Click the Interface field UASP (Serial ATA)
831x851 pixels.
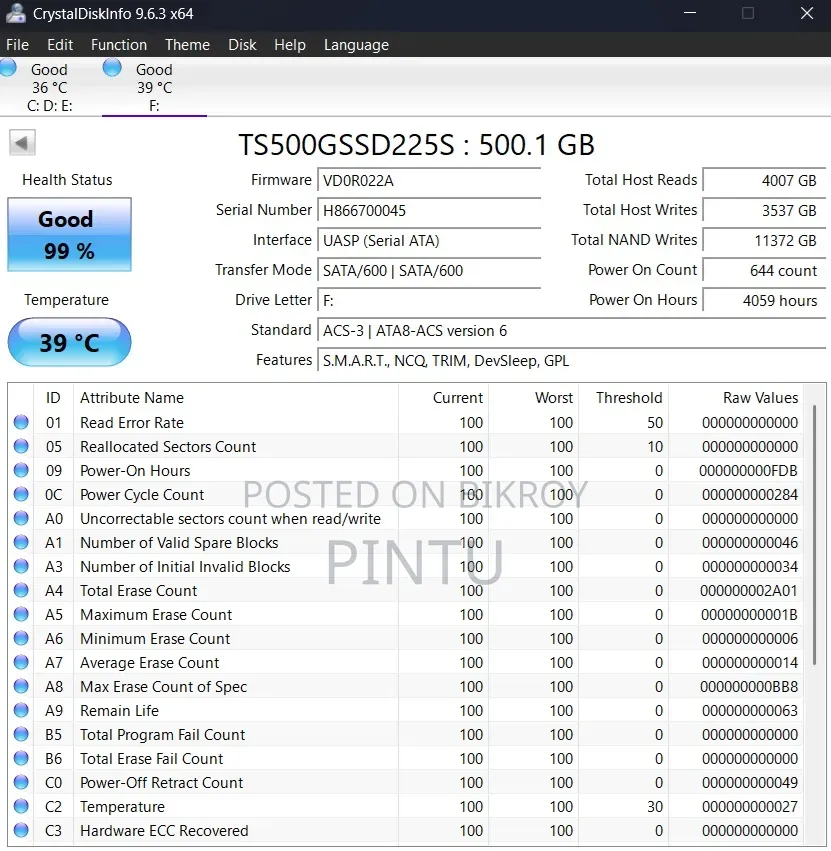coord(429,240)
